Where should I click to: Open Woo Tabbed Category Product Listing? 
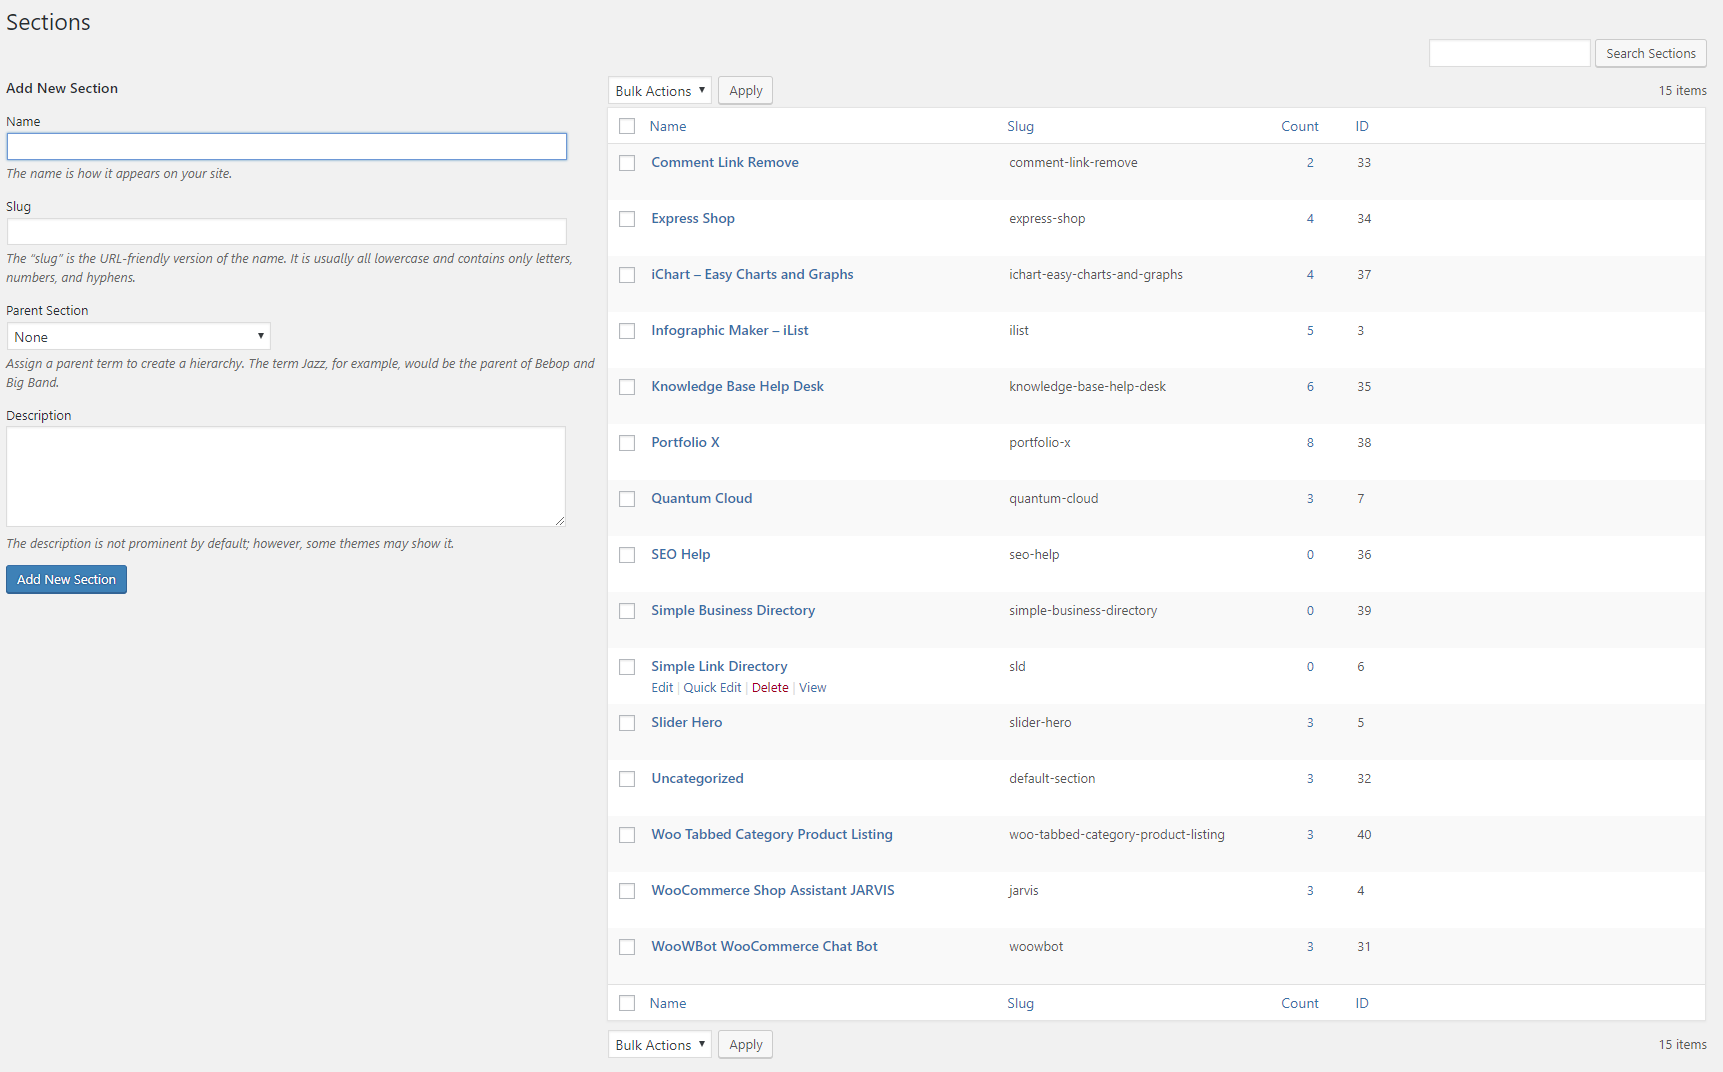click(x=772, y=835)
